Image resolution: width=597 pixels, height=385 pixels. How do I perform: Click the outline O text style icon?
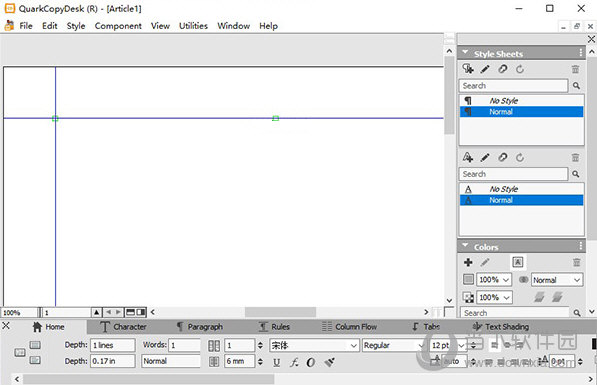[311, 362]
